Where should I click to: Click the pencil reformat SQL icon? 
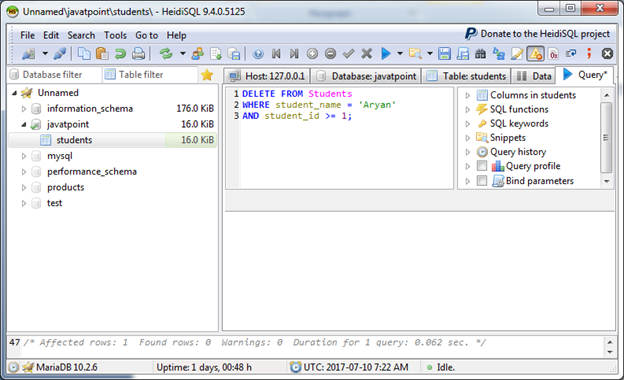(x=517, y=53)
